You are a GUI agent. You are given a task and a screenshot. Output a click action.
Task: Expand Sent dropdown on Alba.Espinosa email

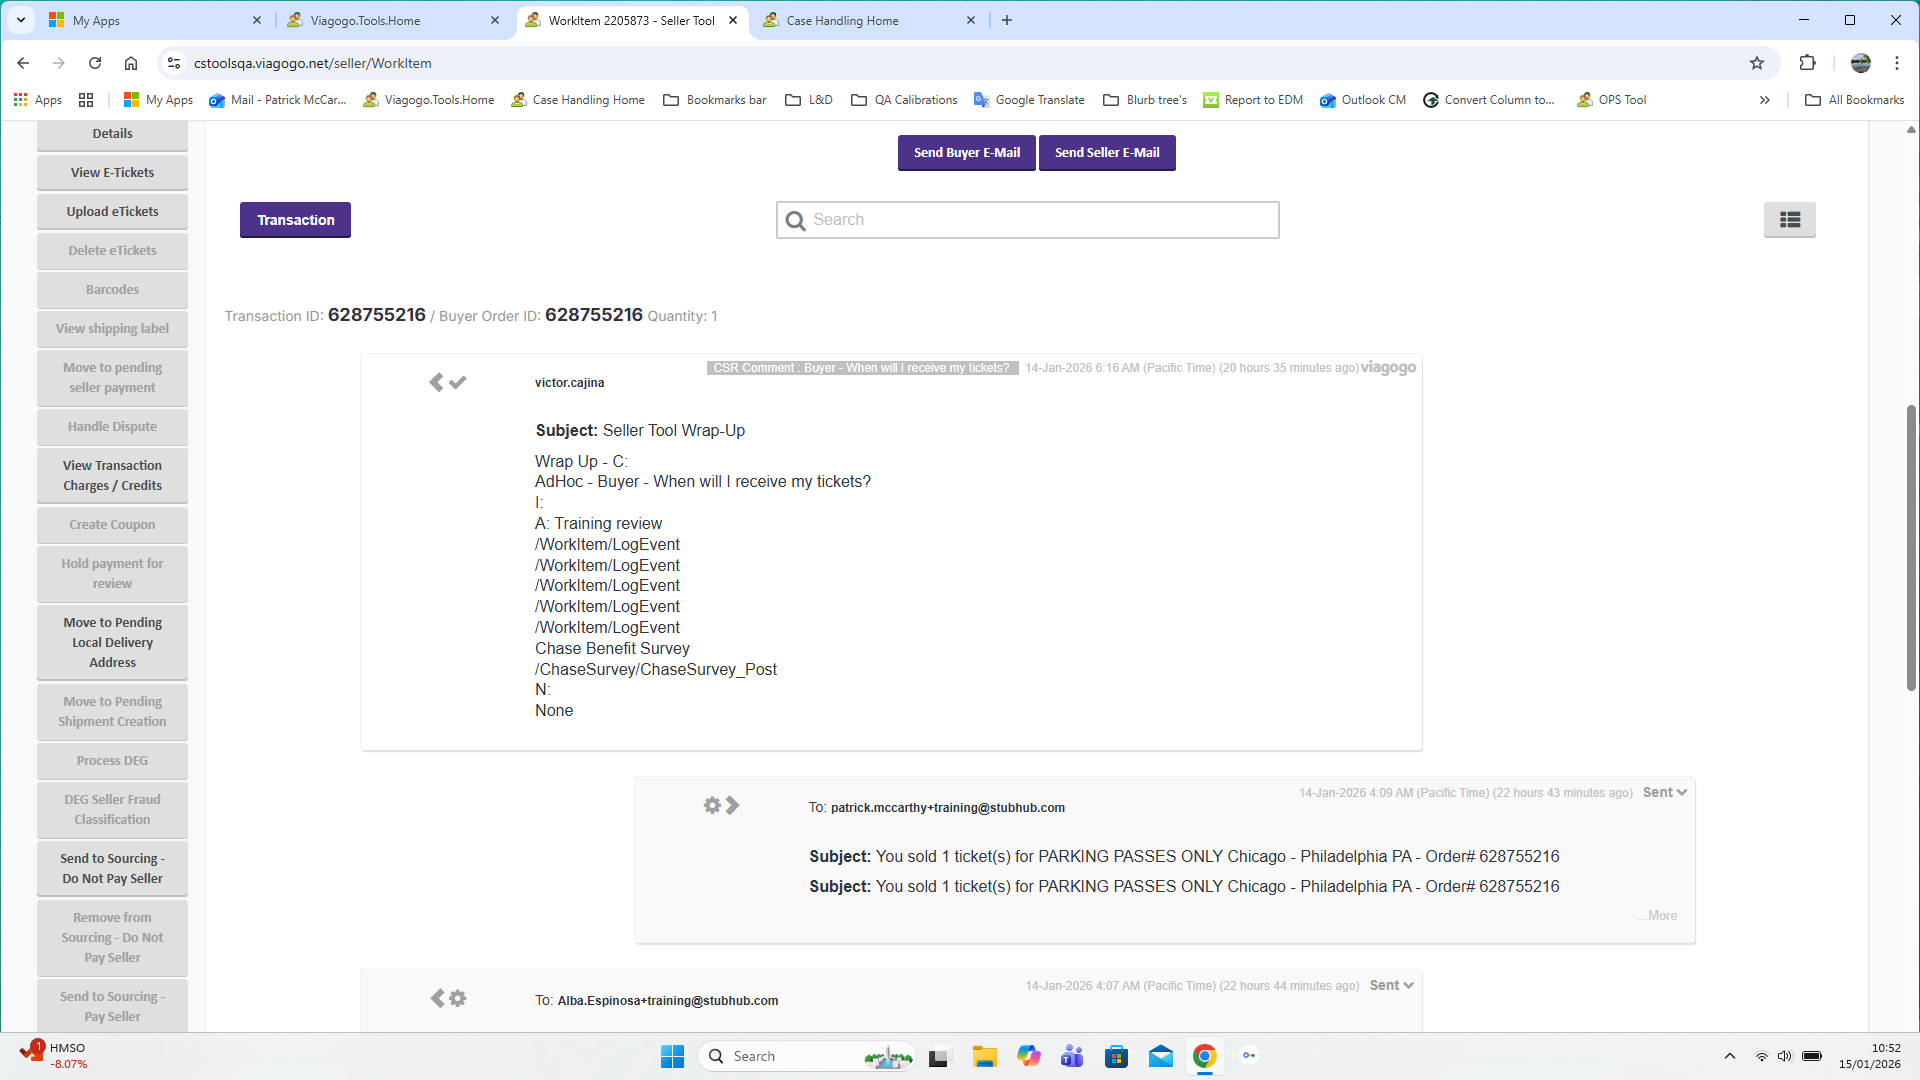pos(1392,986)
